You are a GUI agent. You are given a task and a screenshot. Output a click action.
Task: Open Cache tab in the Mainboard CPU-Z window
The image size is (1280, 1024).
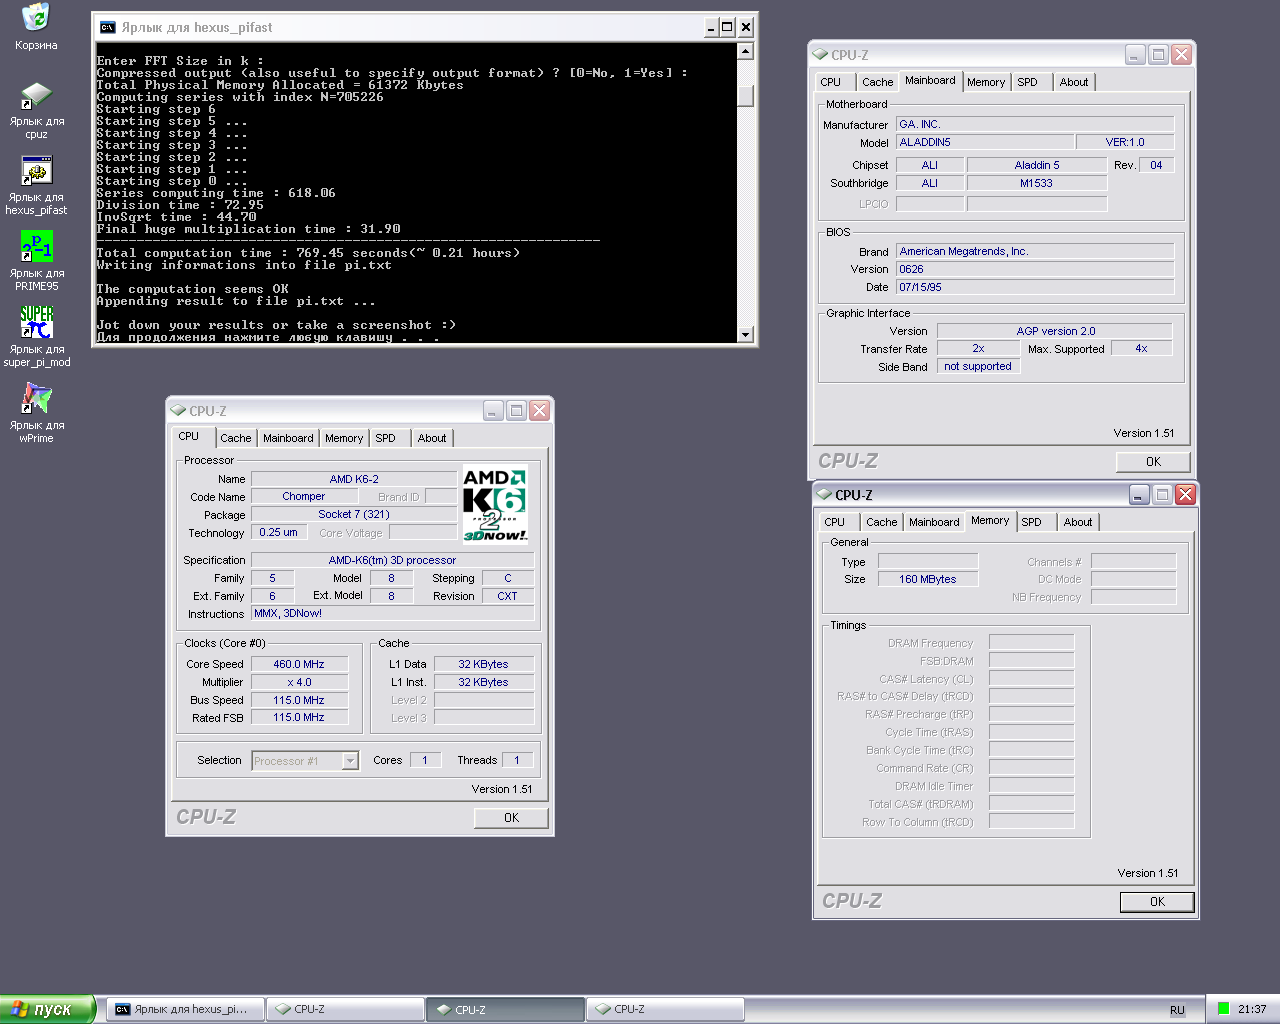click(878, 82)
